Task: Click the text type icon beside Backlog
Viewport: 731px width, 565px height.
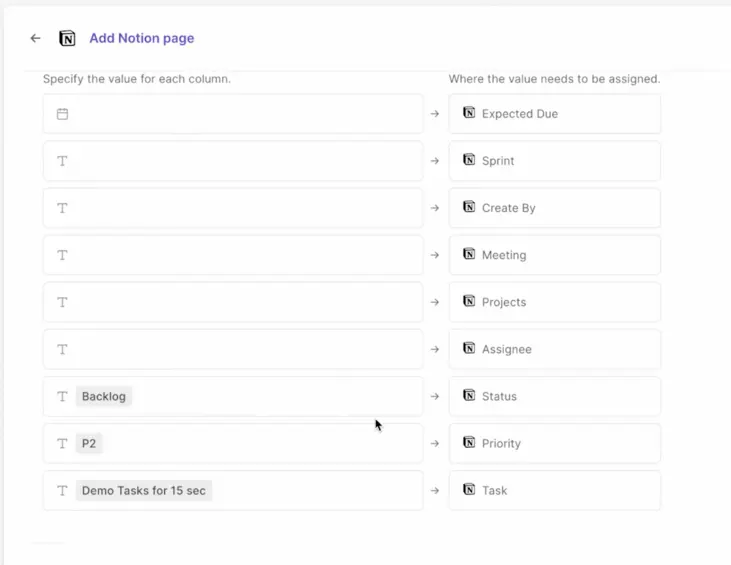Action: click(x=62, y=396)
